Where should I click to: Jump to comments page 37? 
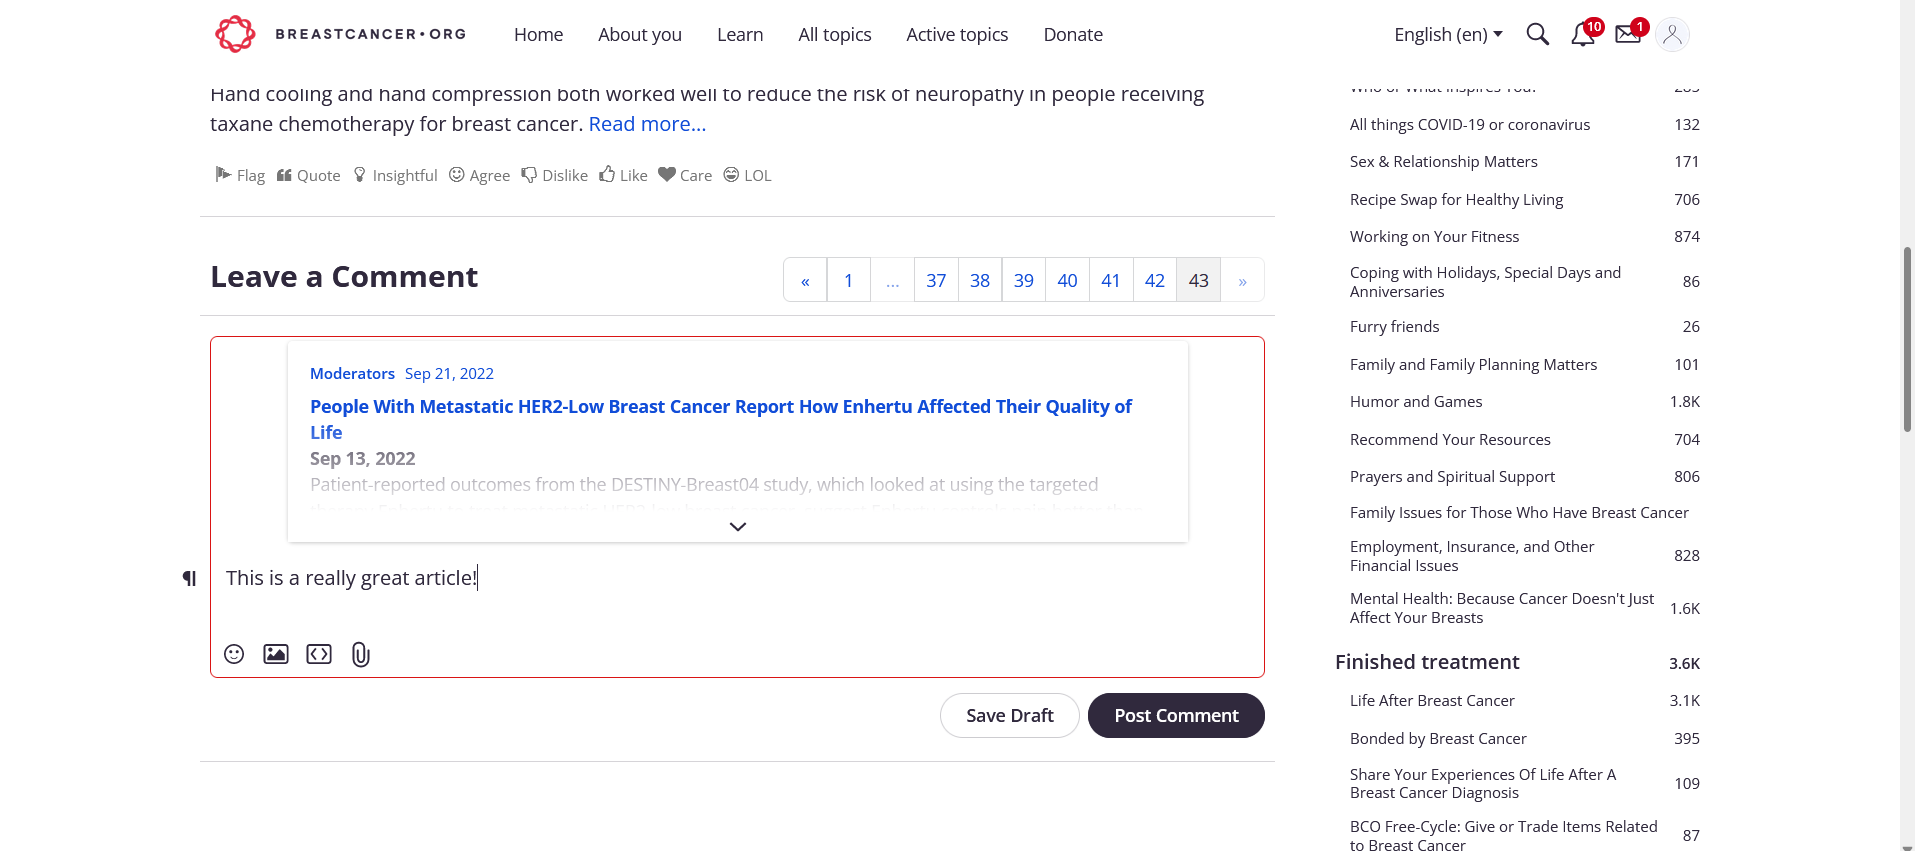point(936,280)
